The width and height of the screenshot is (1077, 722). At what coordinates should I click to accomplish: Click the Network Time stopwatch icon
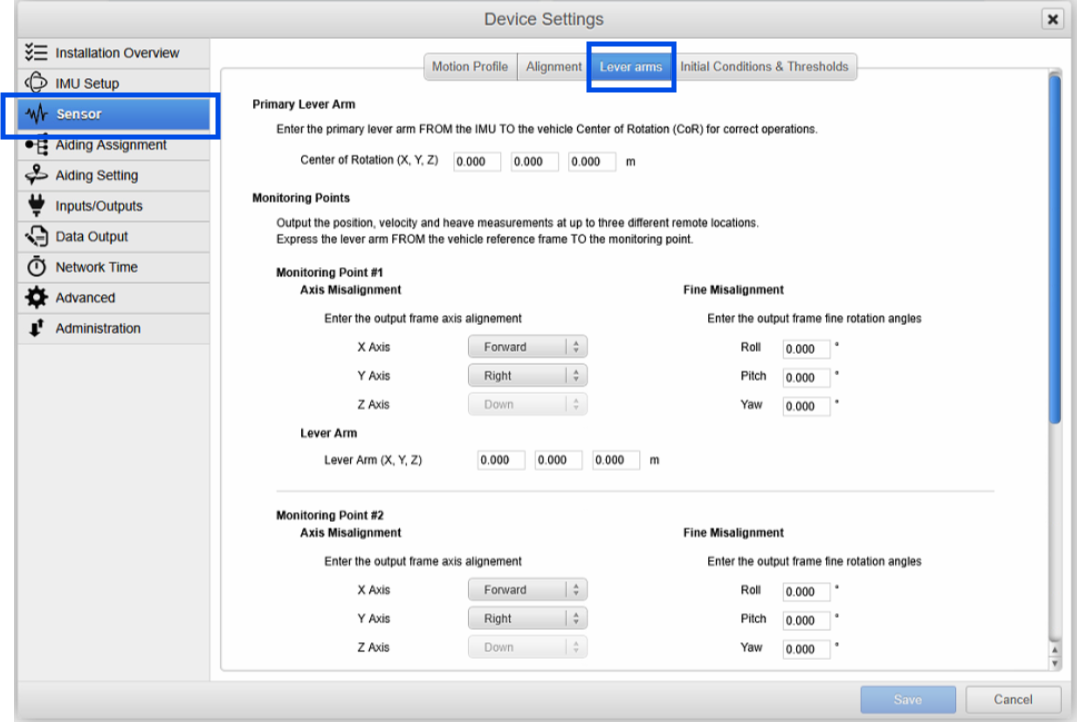36,267
